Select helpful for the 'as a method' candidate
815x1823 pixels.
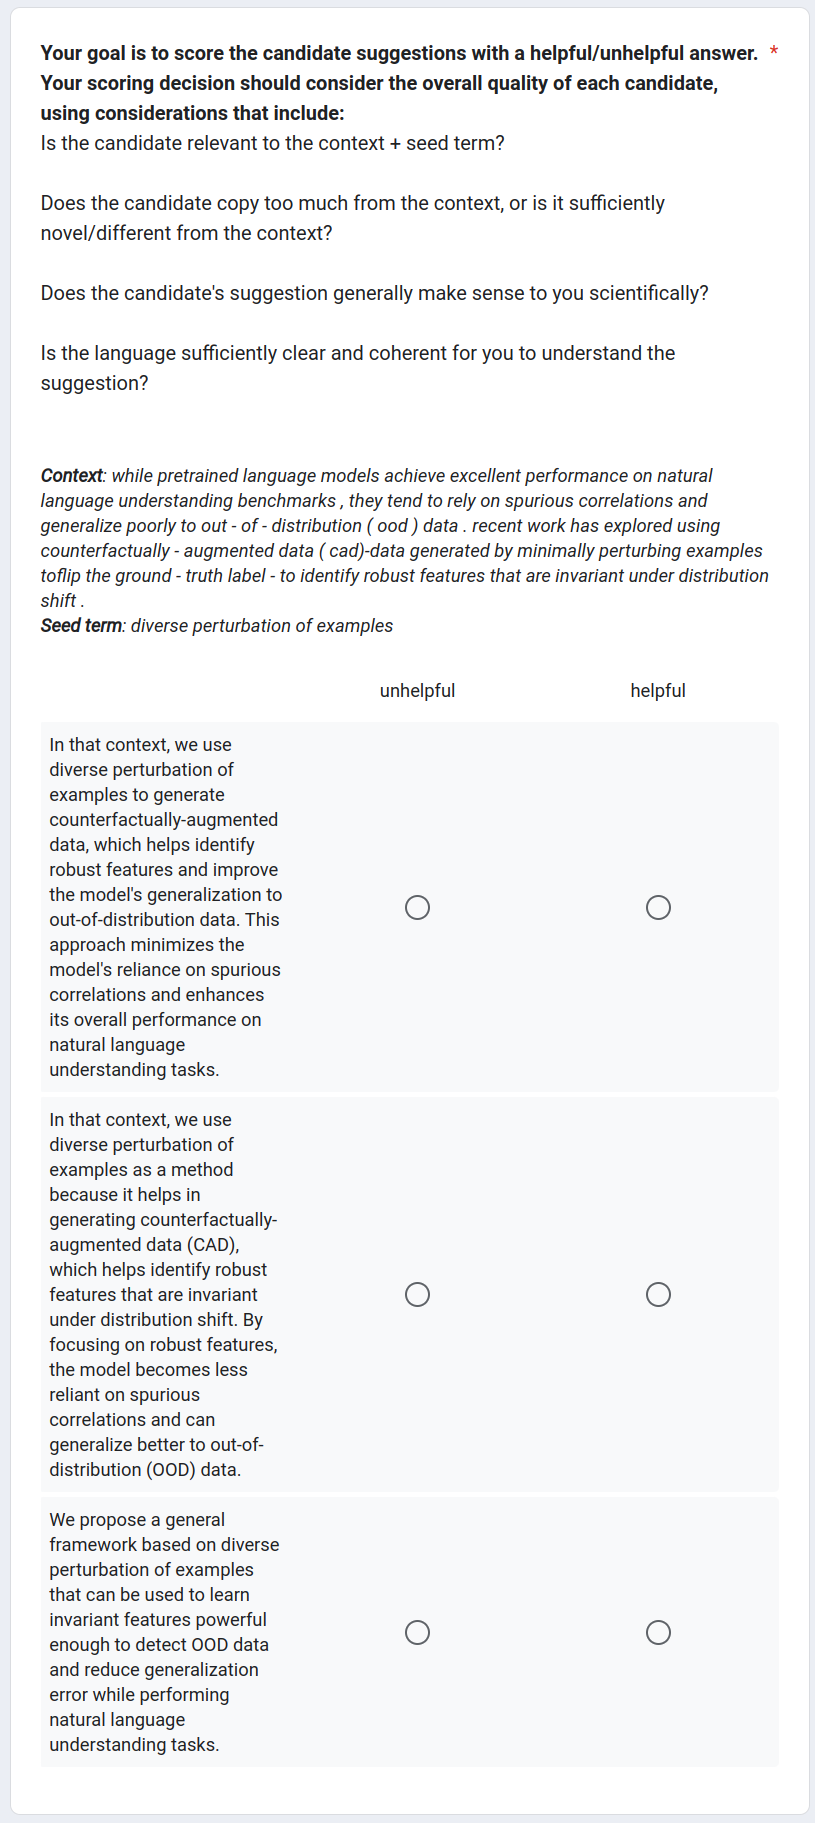658,1294
